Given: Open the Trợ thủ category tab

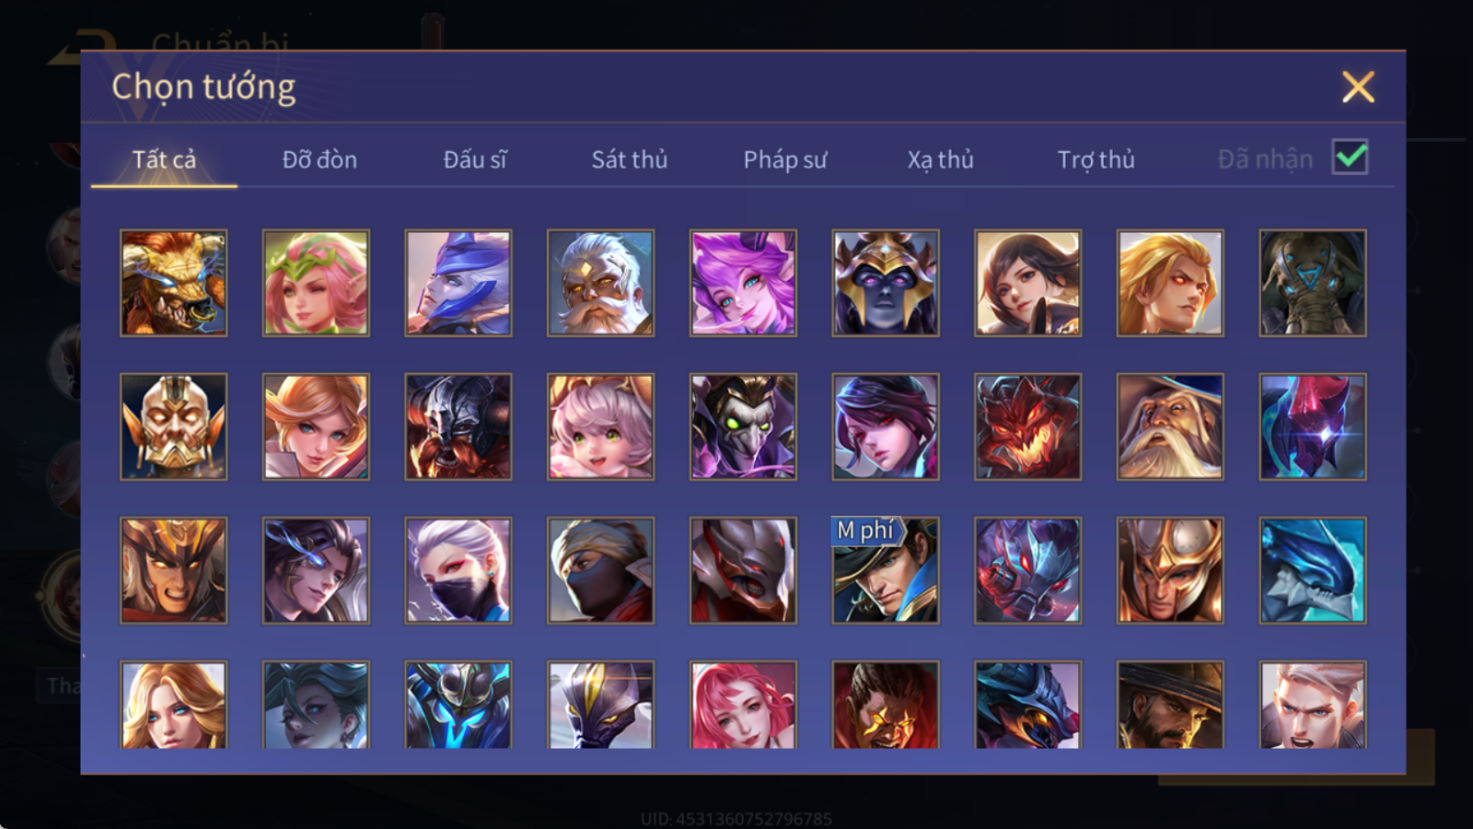Looking at the screenshot, I should (x=1096, y=159).
